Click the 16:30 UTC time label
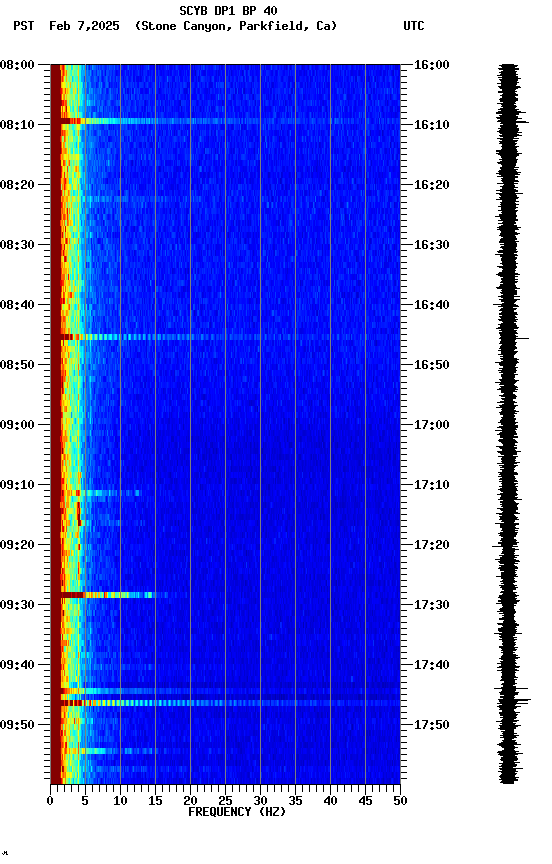The width and height of the screenshot is (552, 864). 432,245
